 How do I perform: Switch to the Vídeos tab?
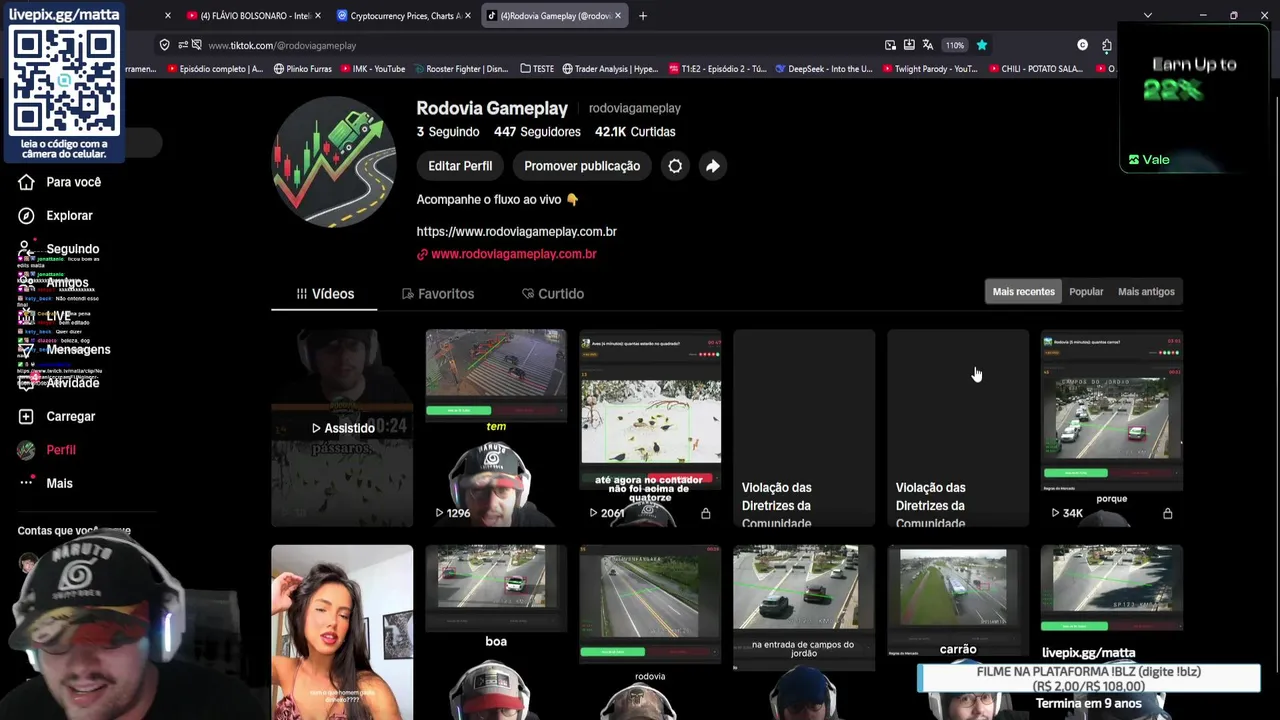pos(324,294)
